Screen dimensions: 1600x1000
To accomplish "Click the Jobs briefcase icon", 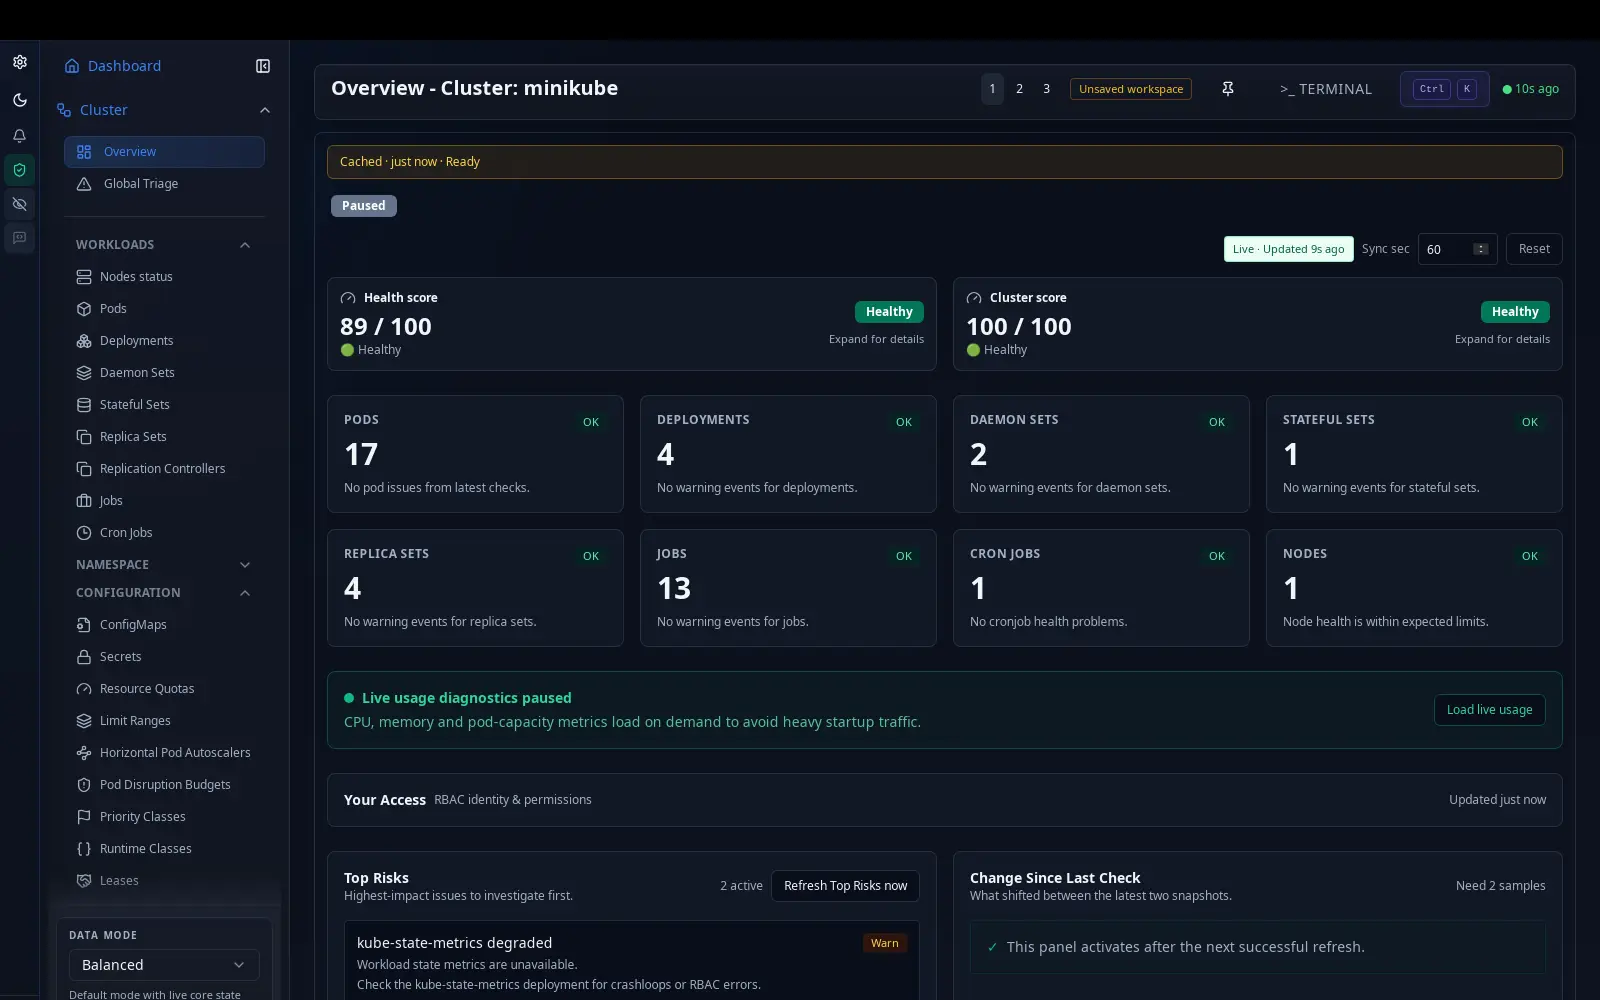I will (x=84, y=501).
